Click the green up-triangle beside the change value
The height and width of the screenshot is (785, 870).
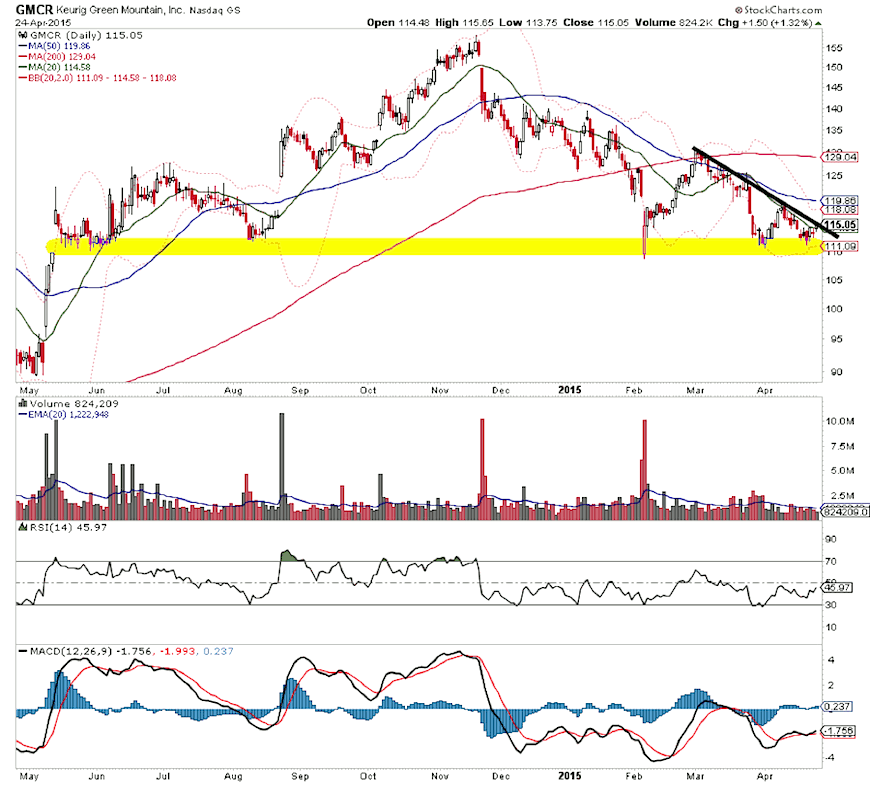coord(818,23)
